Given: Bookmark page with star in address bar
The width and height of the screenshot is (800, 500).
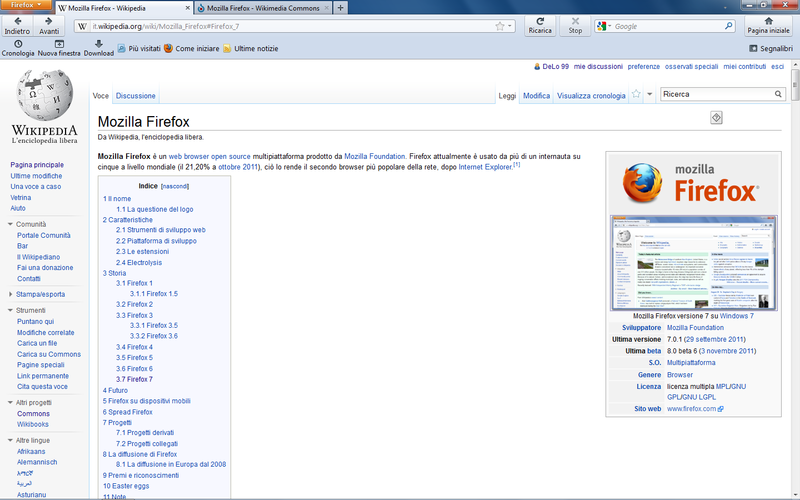Looking at the screenshot, I should pyautogui.click(x=499, y=26).
